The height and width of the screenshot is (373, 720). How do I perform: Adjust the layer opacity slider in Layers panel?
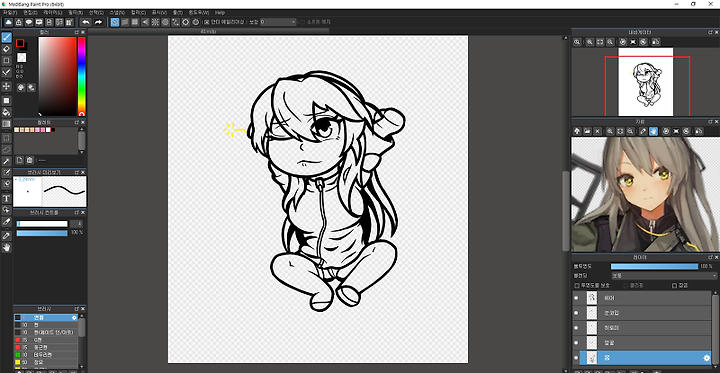click(654, 266)
